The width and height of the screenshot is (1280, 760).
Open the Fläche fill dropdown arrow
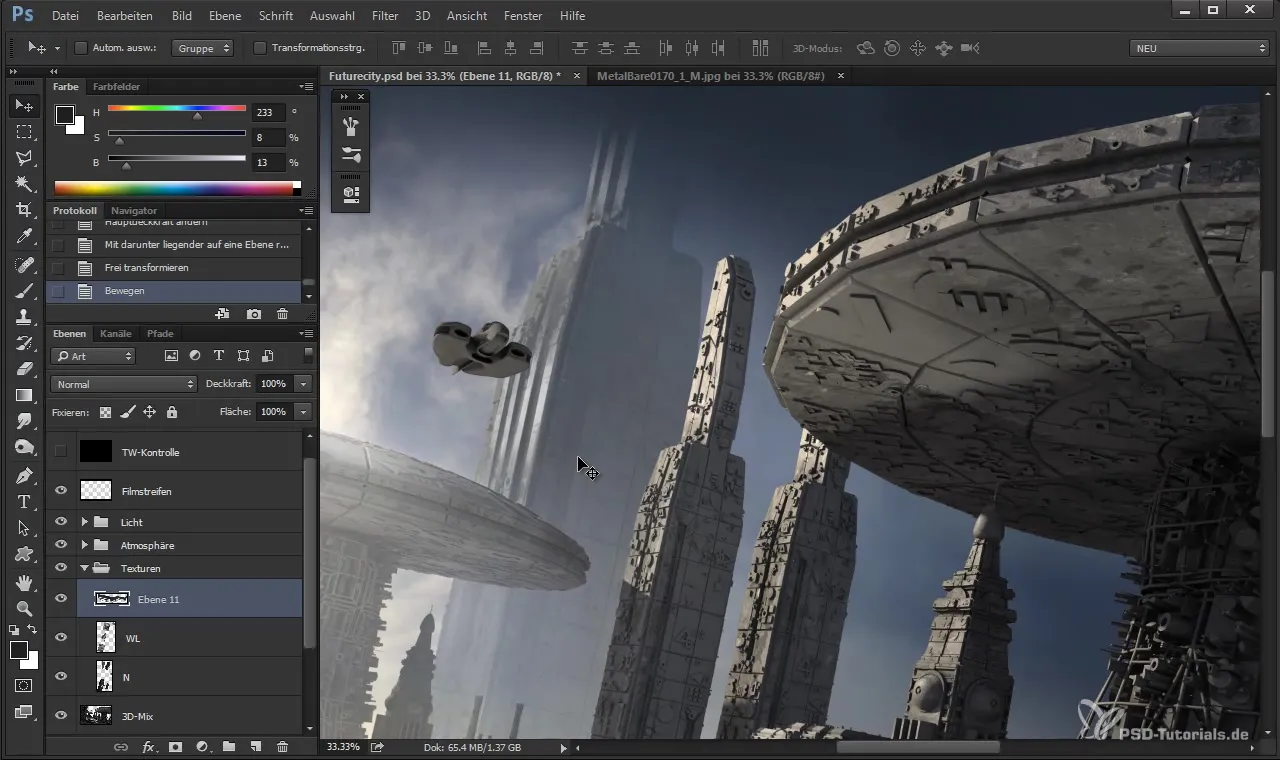(303, 412)
